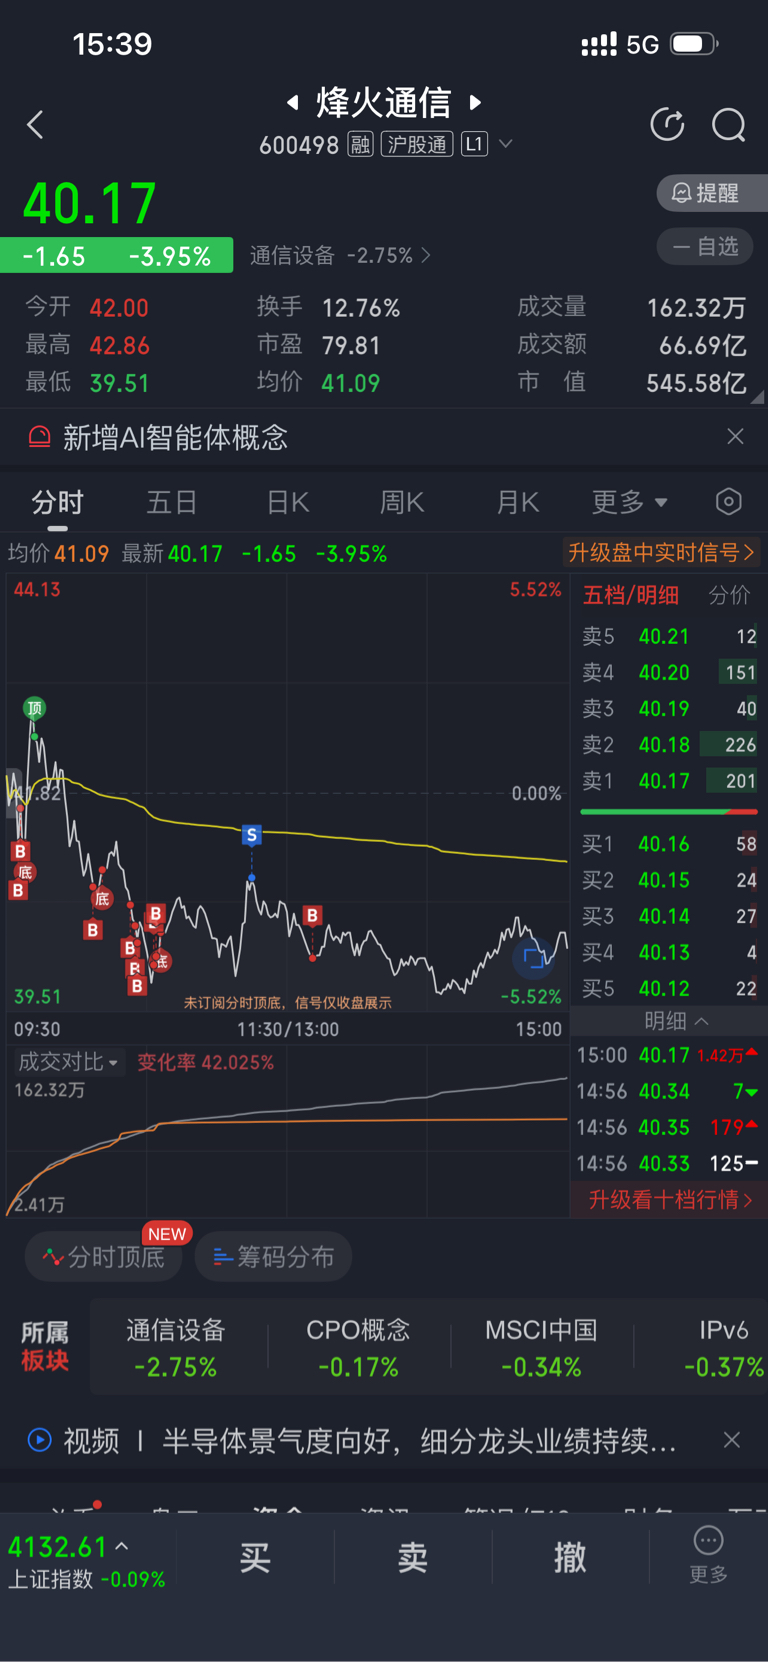Tap the 融 margin tag
This screenshot has width=768, height=1662.
360,145
